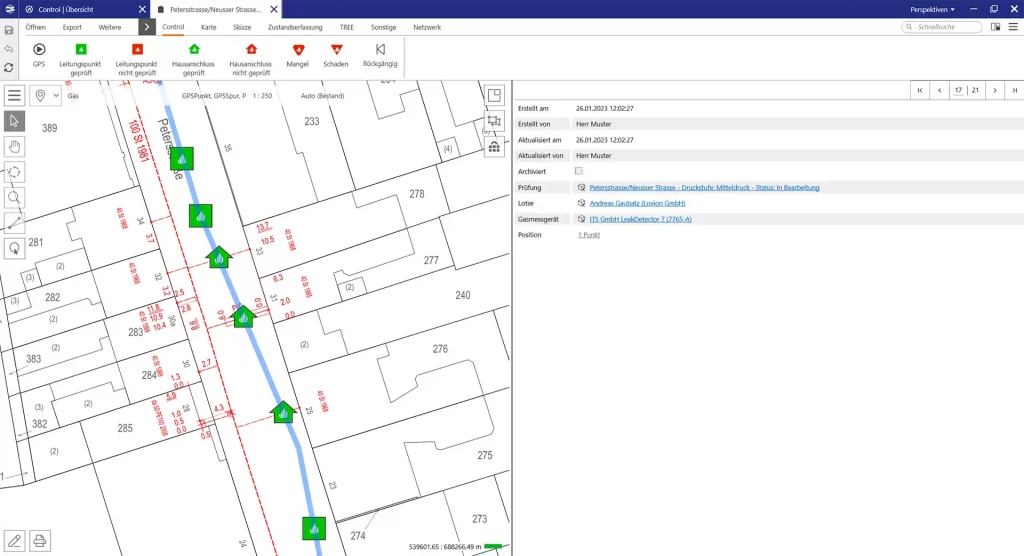Select Hausanschluss nicht geprüft tool

tap(251, 54)
